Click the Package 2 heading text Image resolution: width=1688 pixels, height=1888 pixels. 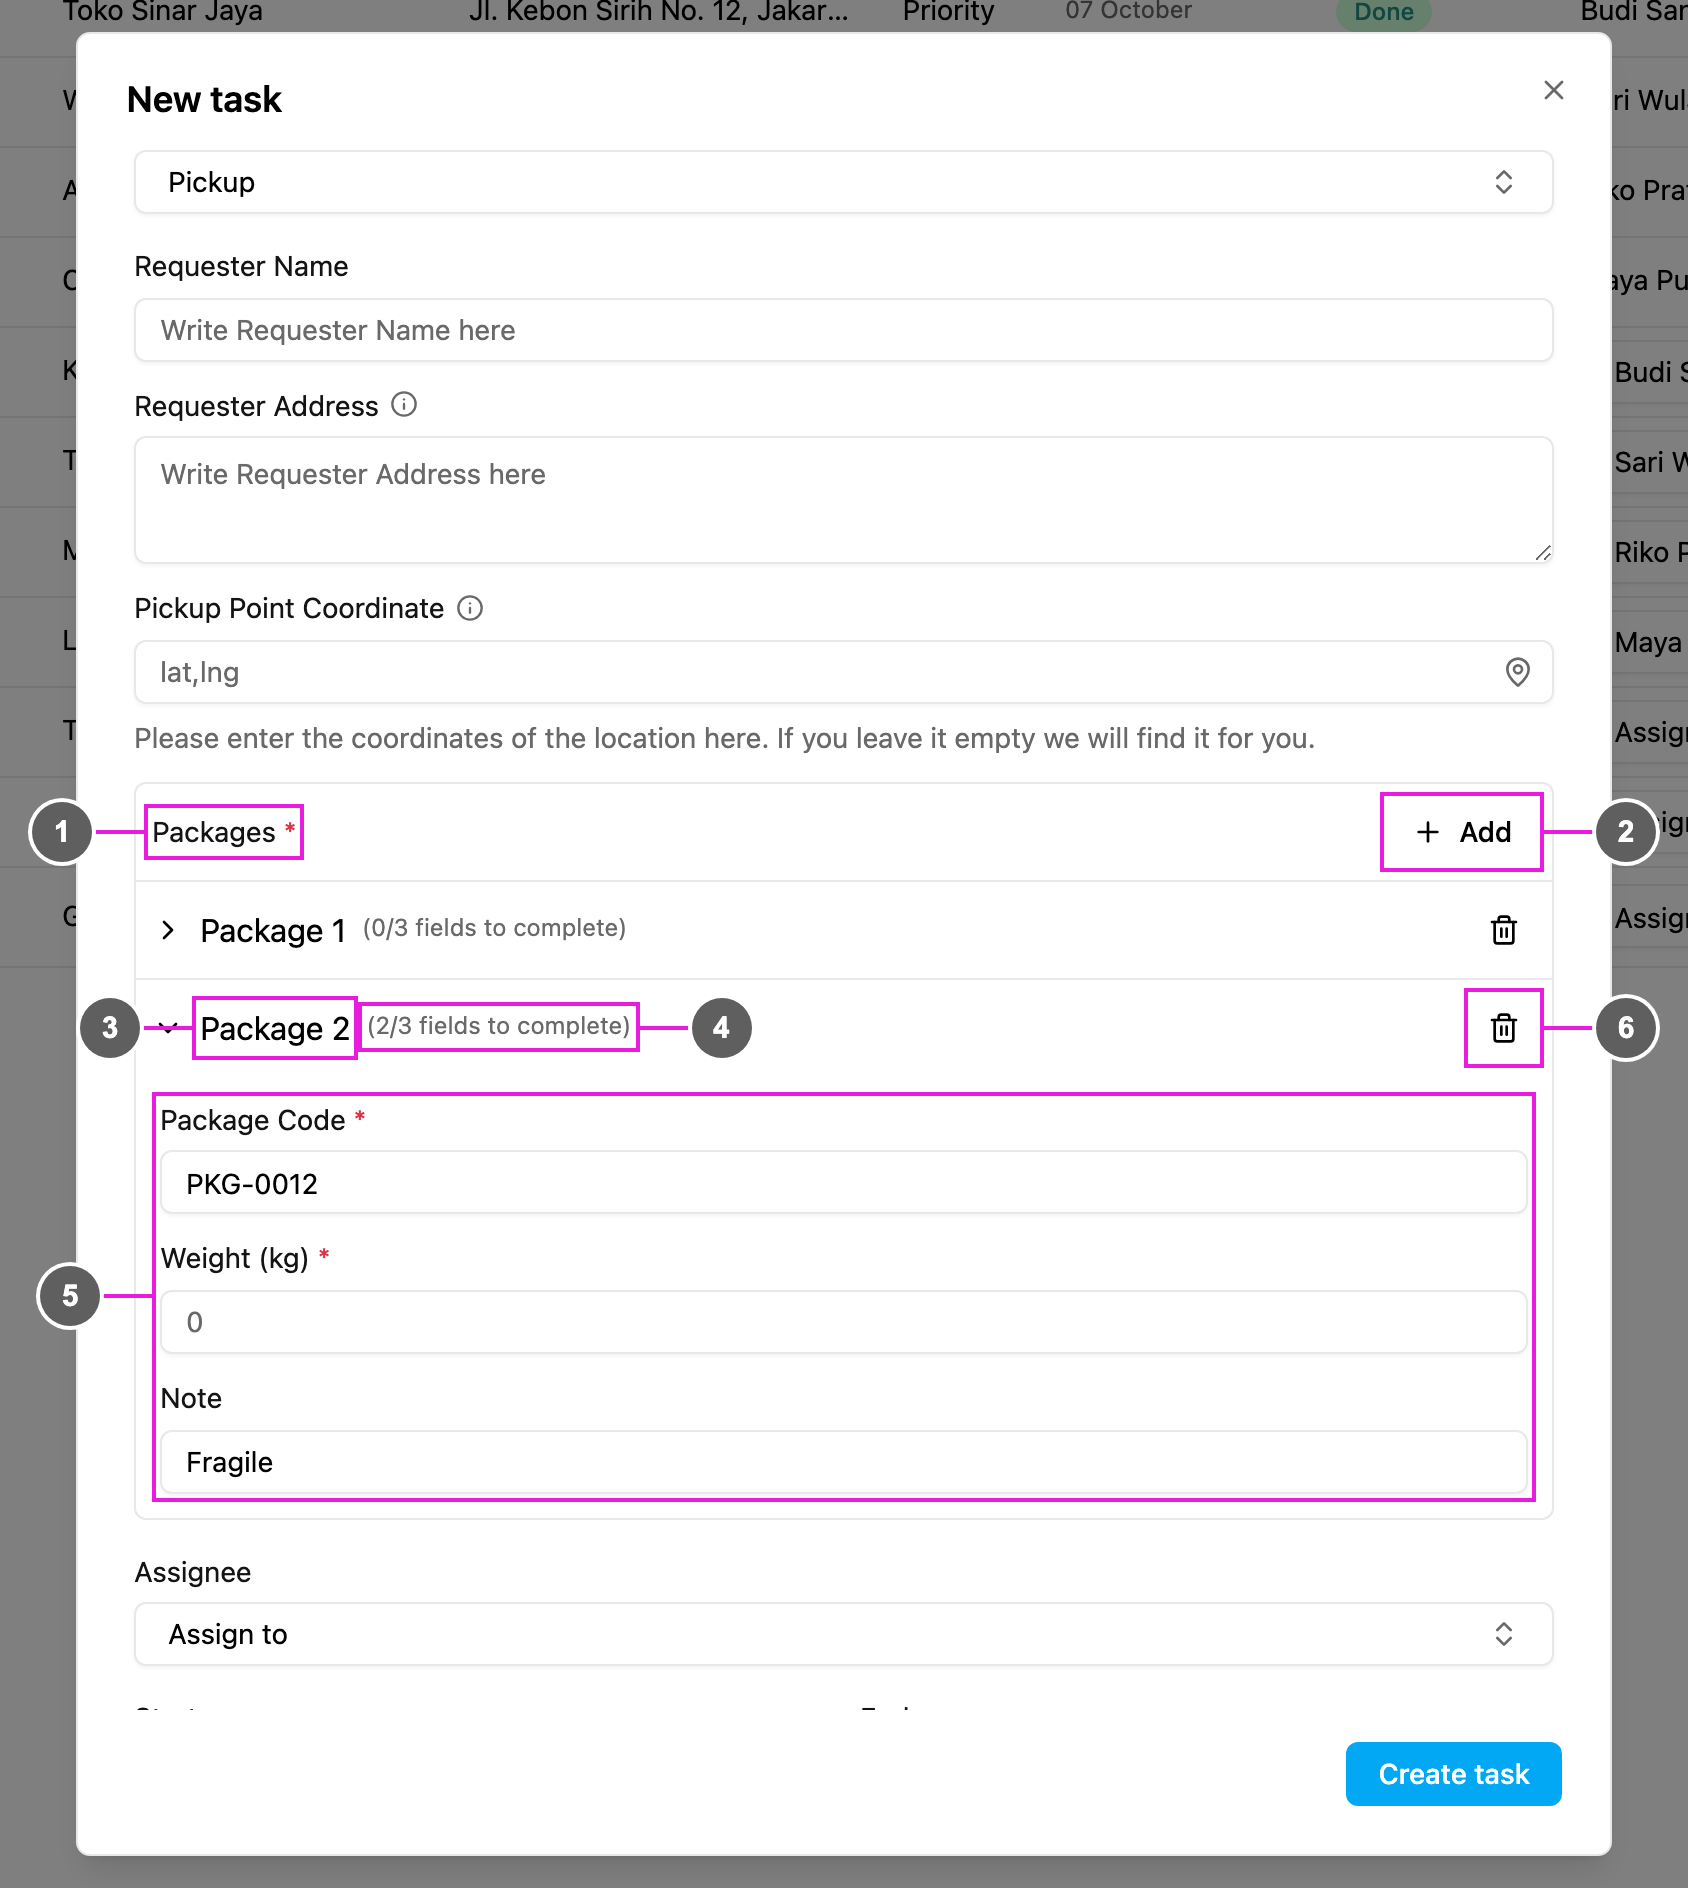[x=275, y=1028]
